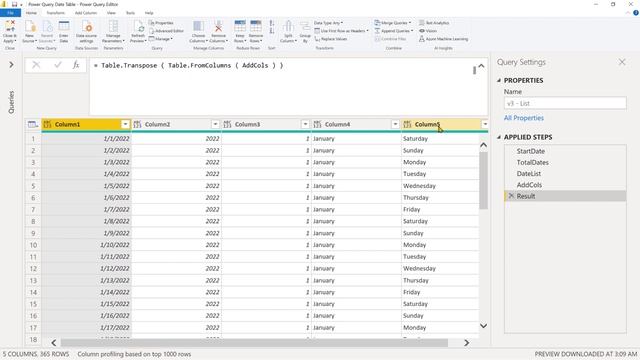Open the Use First Row as Headers dropdown
The image size is (640, 360).
click(341, 31)
